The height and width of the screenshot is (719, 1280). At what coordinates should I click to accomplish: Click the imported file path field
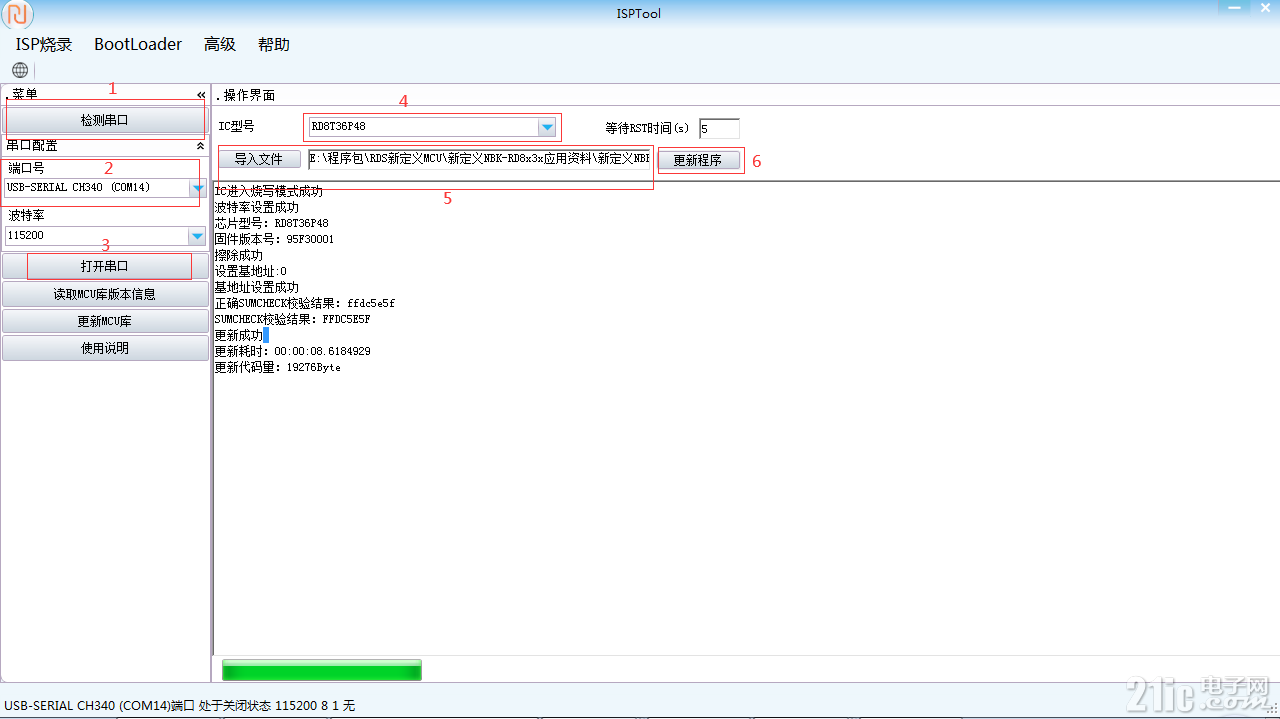pos(479,158)
